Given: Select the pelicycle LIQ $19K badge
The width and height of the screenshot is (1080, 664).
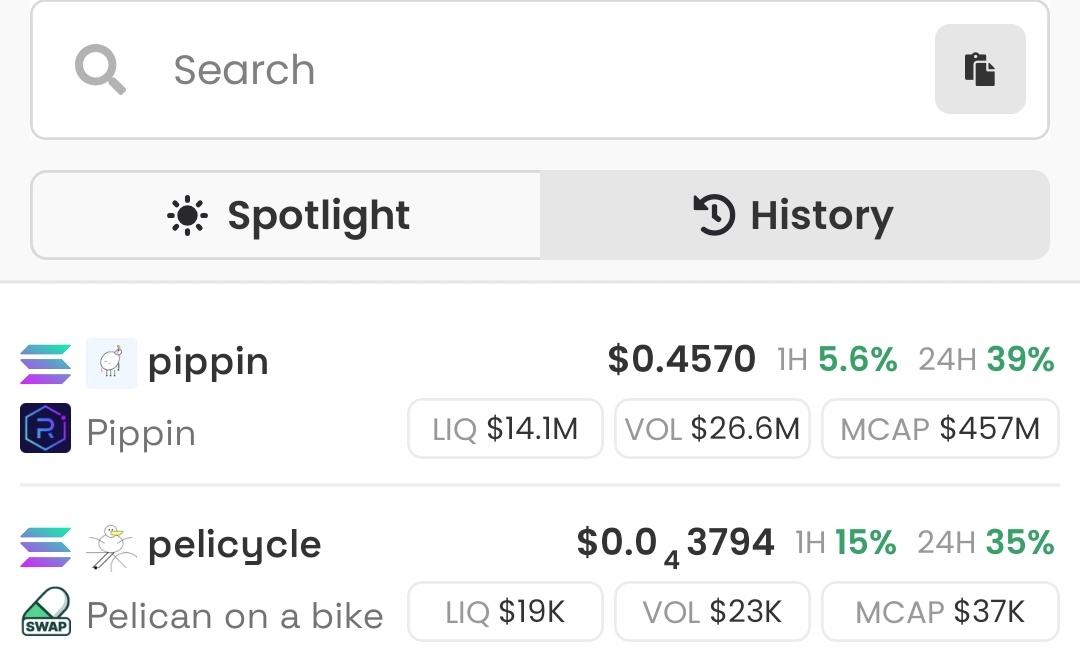Looking at the screenshot, I should coord(505,612).
